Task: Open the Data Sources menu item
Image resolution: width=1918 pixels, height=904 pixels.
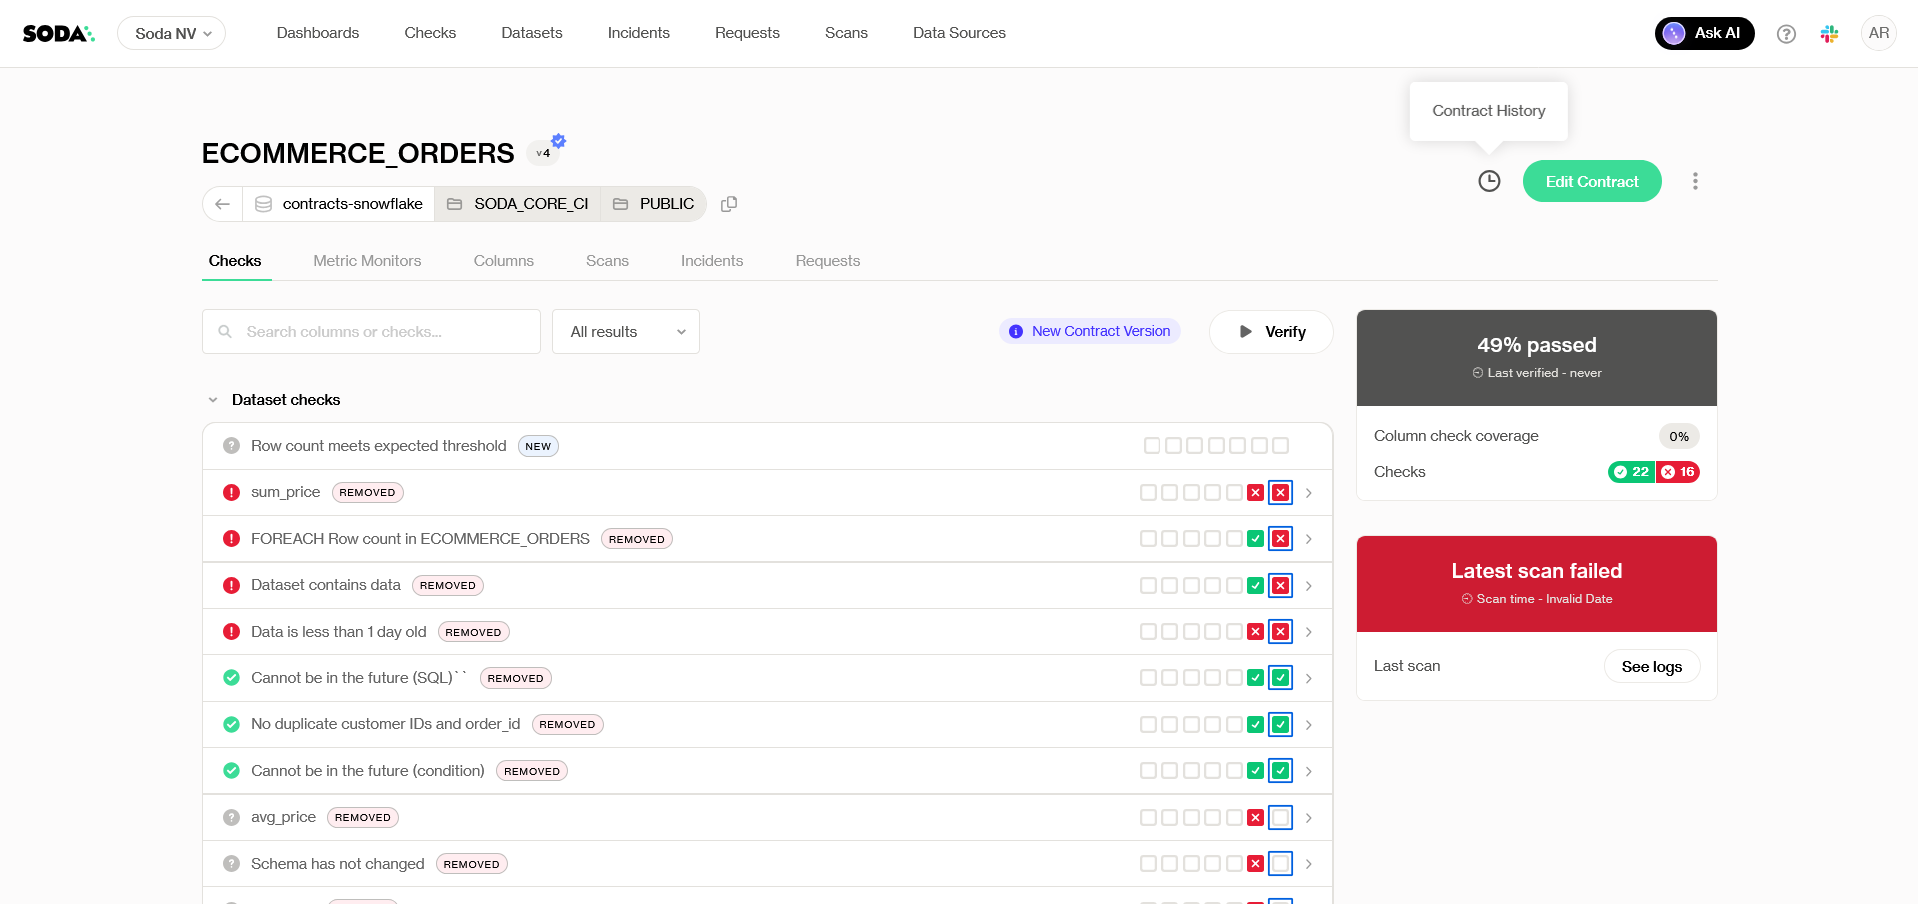Action: 958,33
